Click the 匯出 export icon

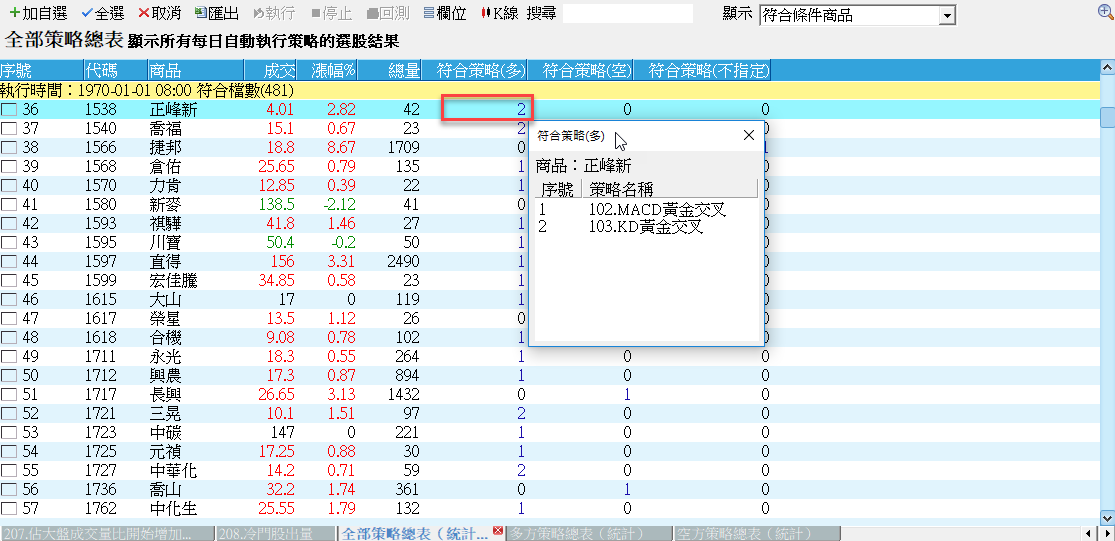pos(201,13)
